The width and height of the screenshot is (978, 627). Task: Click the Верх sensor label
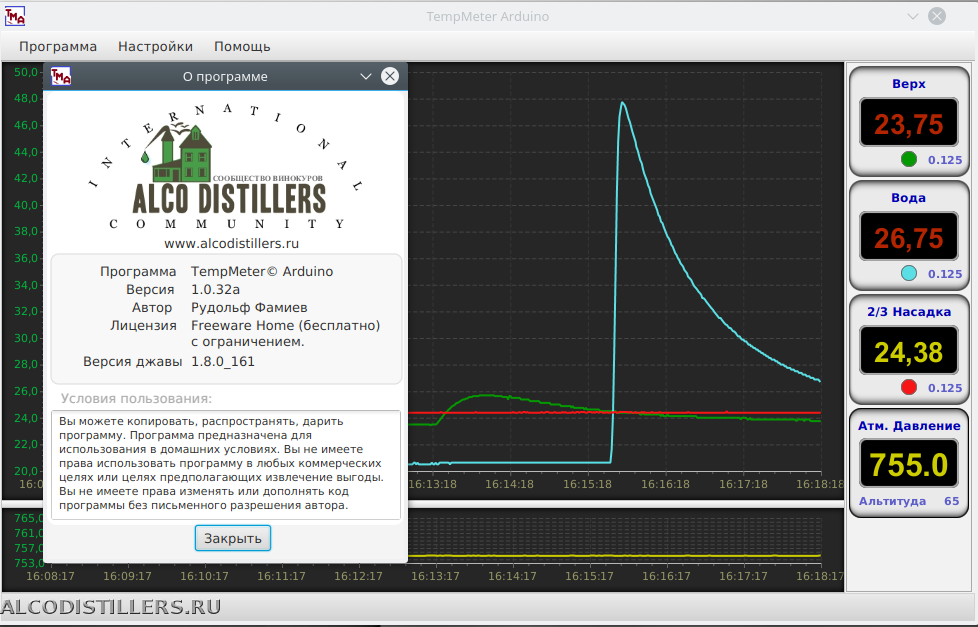click(909, 84)
